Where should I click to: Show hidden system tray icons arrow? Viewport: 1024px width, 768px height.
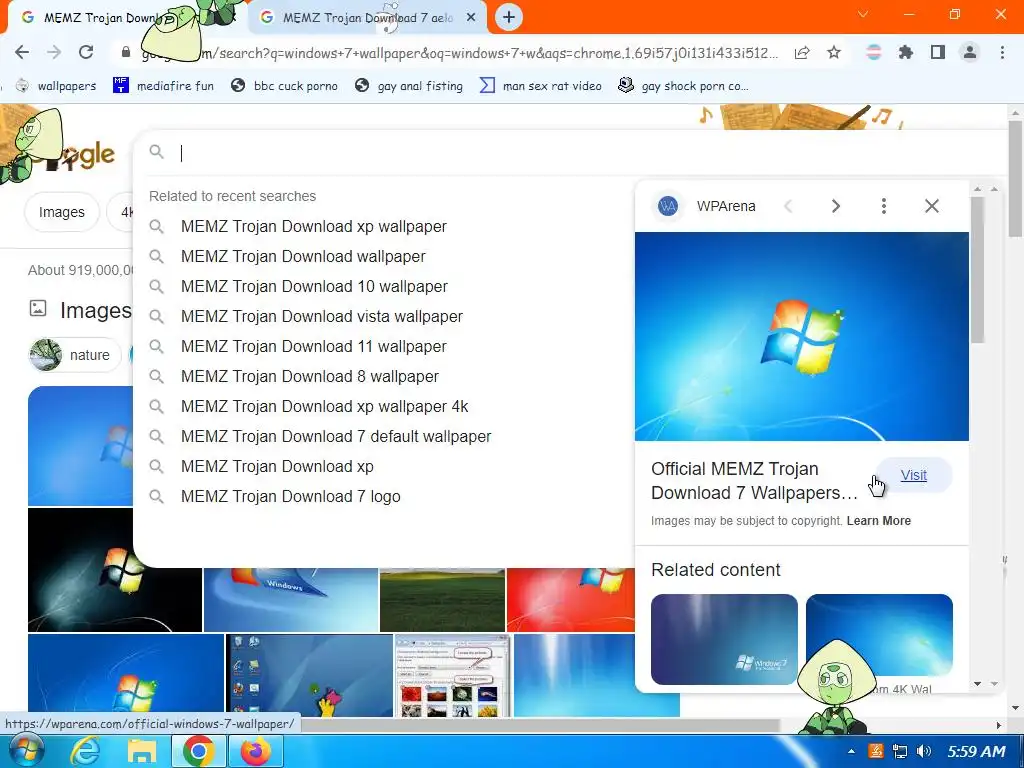(851, 752)
